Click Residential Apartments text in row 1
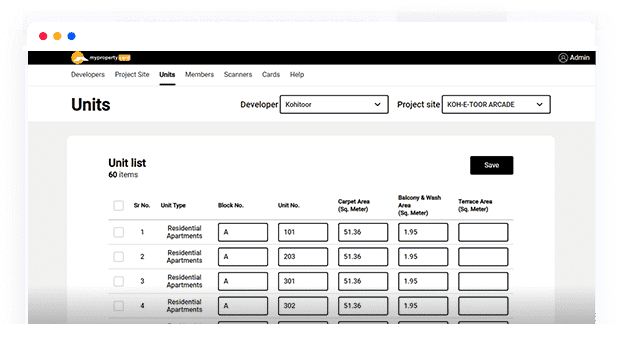 pyautogui.click(x=184, y=232)
